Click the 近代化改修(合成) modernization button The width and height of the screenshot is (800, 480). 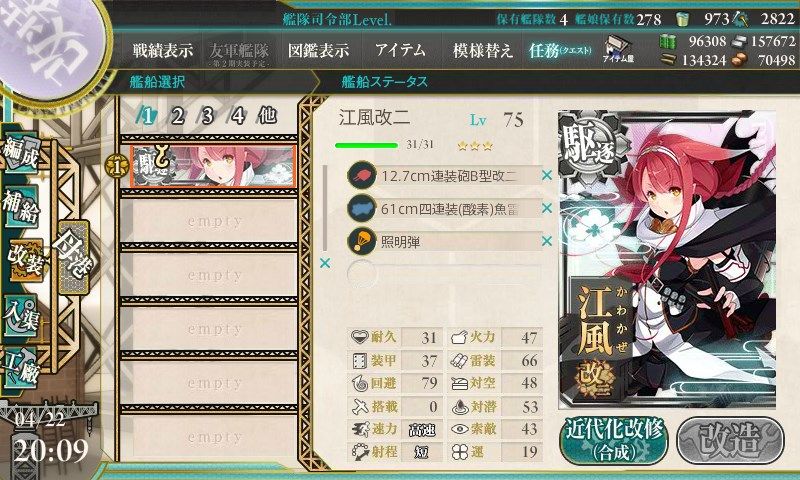coord(614,441)
